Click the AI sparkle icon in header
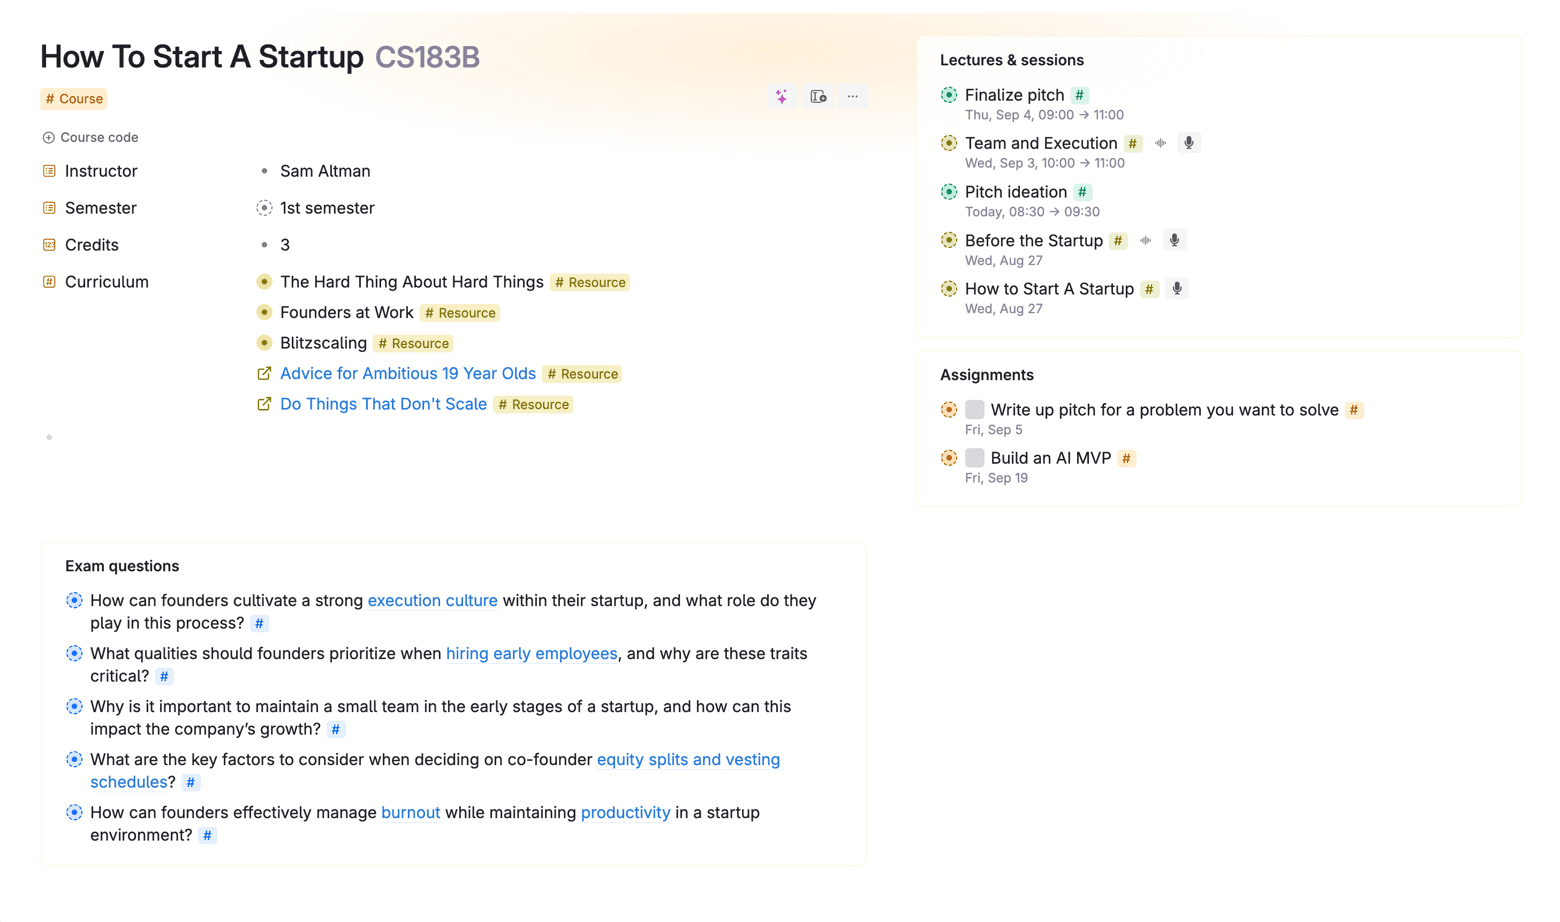The width and height of the screenshot is (1560, 922). point(782,97)
